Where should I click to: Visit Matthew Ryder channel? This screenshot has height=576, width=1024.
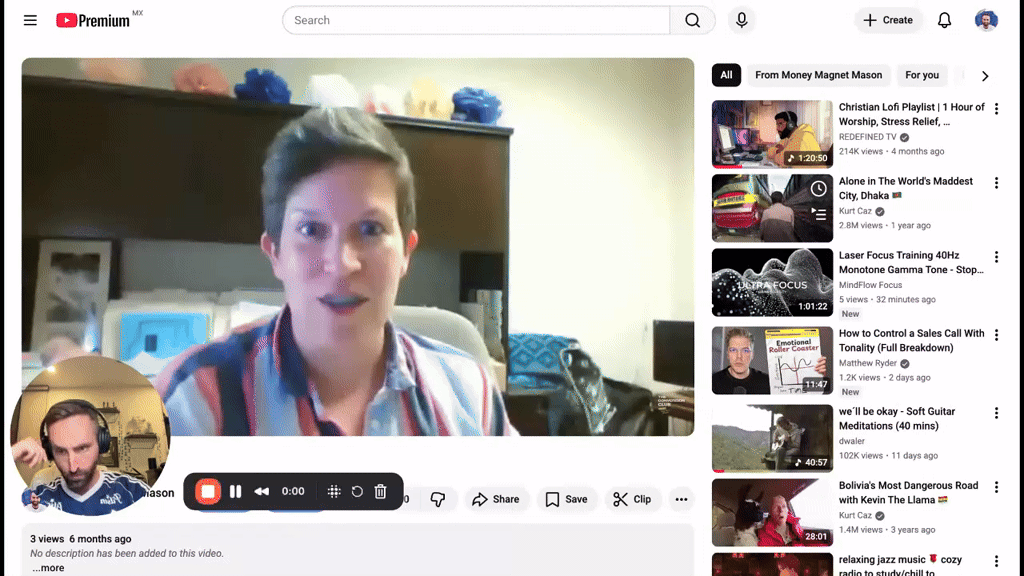867,363
